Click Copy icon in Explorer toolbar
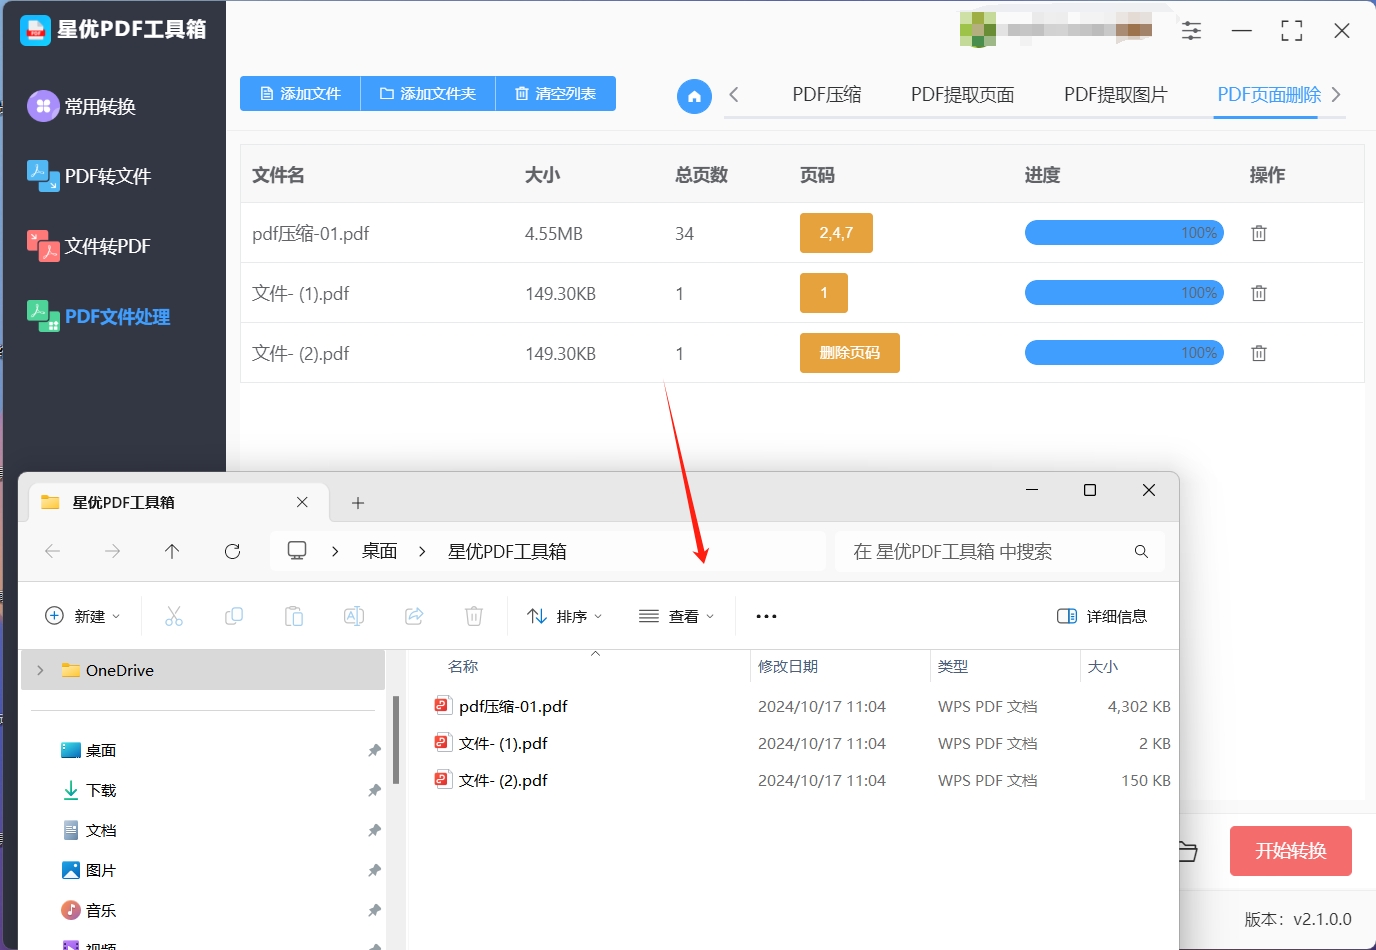This screenshot has width=1376, height=950. (234, 616)
